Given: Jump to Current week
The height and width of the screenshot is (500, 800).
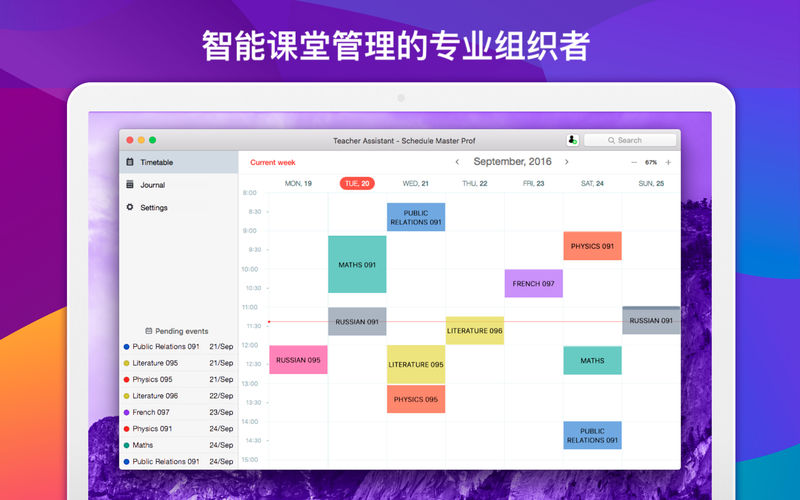Looking at the screenshot, I should 273,162.
